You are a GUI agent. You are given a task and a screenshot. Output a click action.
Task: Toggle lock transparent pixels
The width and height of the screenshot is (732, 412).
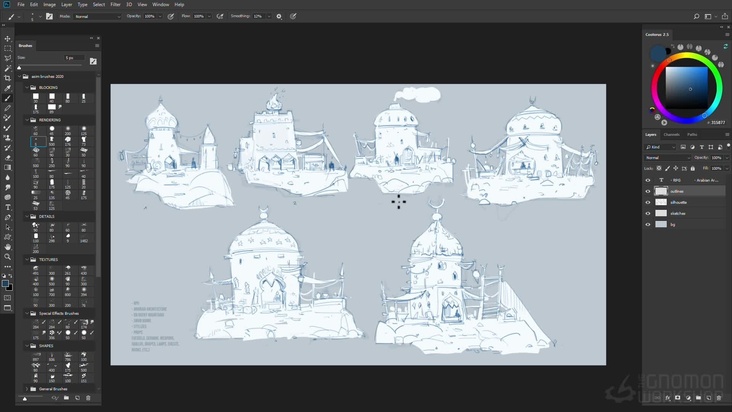pos(659,168)
